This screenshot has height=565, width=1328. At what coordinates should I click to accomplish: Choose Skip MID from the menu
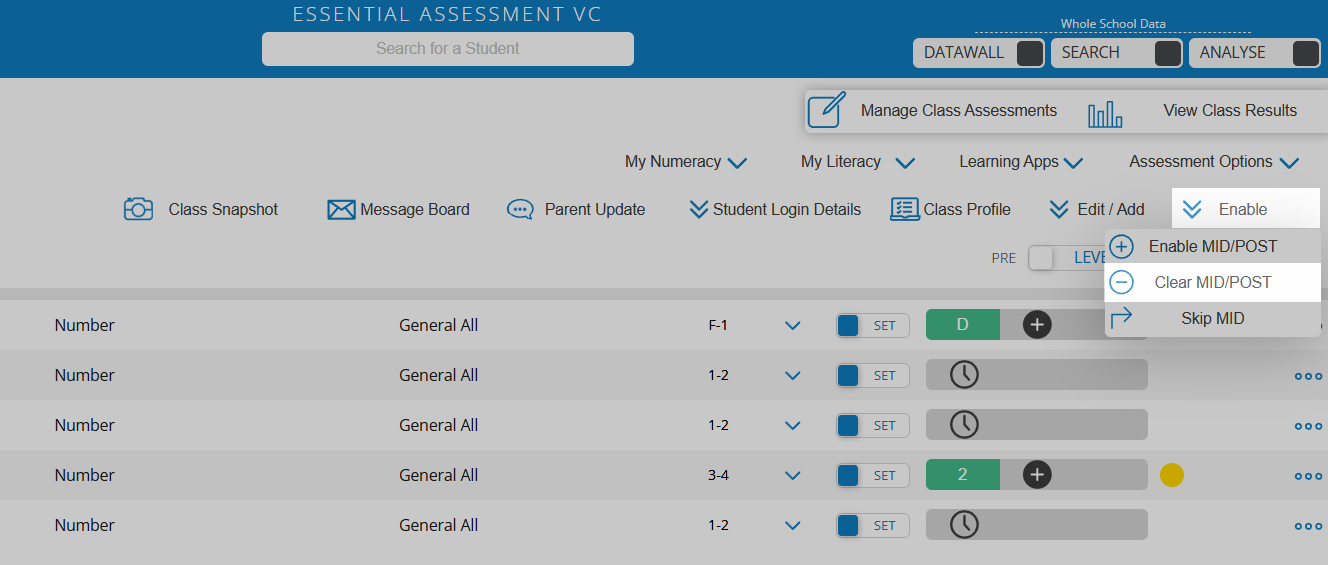1212,319
